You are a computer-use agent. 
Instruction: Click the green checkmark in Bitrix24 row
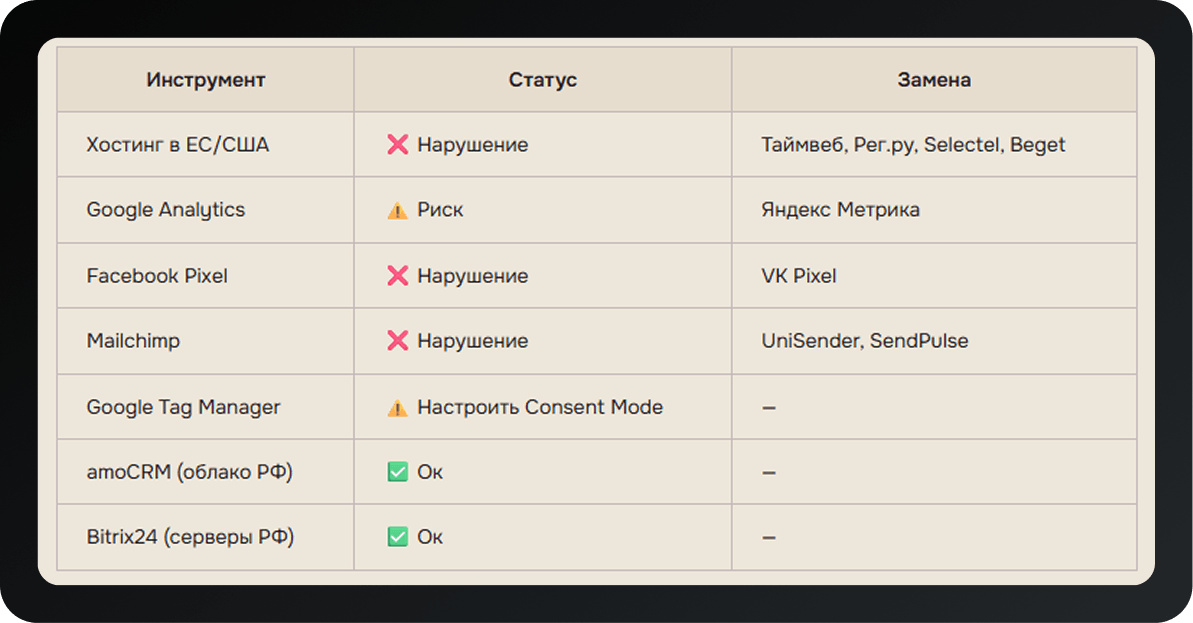point(397,537)
